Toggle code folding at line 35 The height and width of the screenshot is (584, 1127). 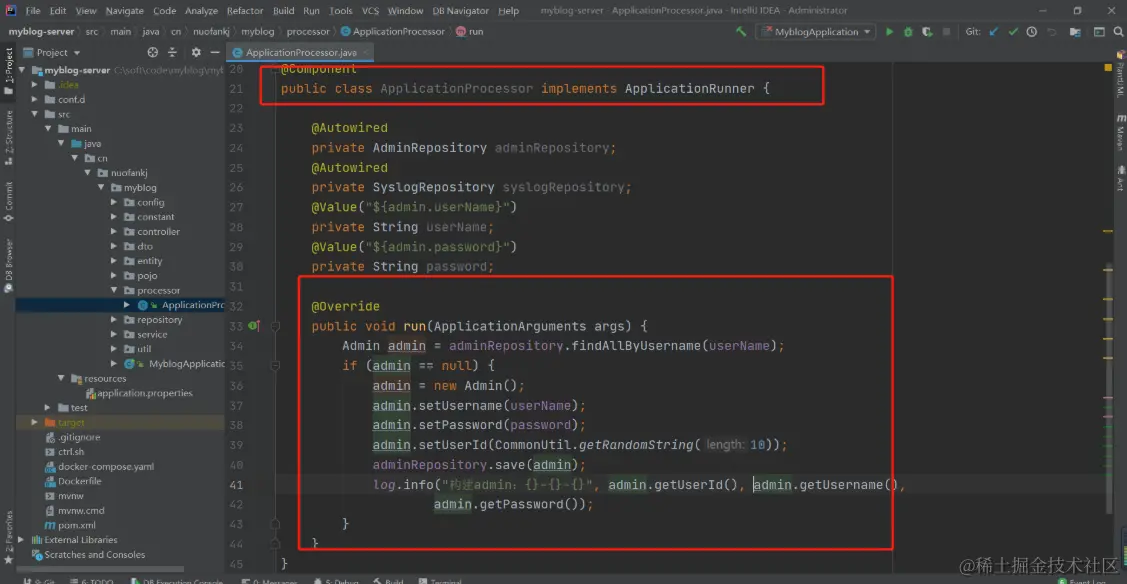click(275, 366)
